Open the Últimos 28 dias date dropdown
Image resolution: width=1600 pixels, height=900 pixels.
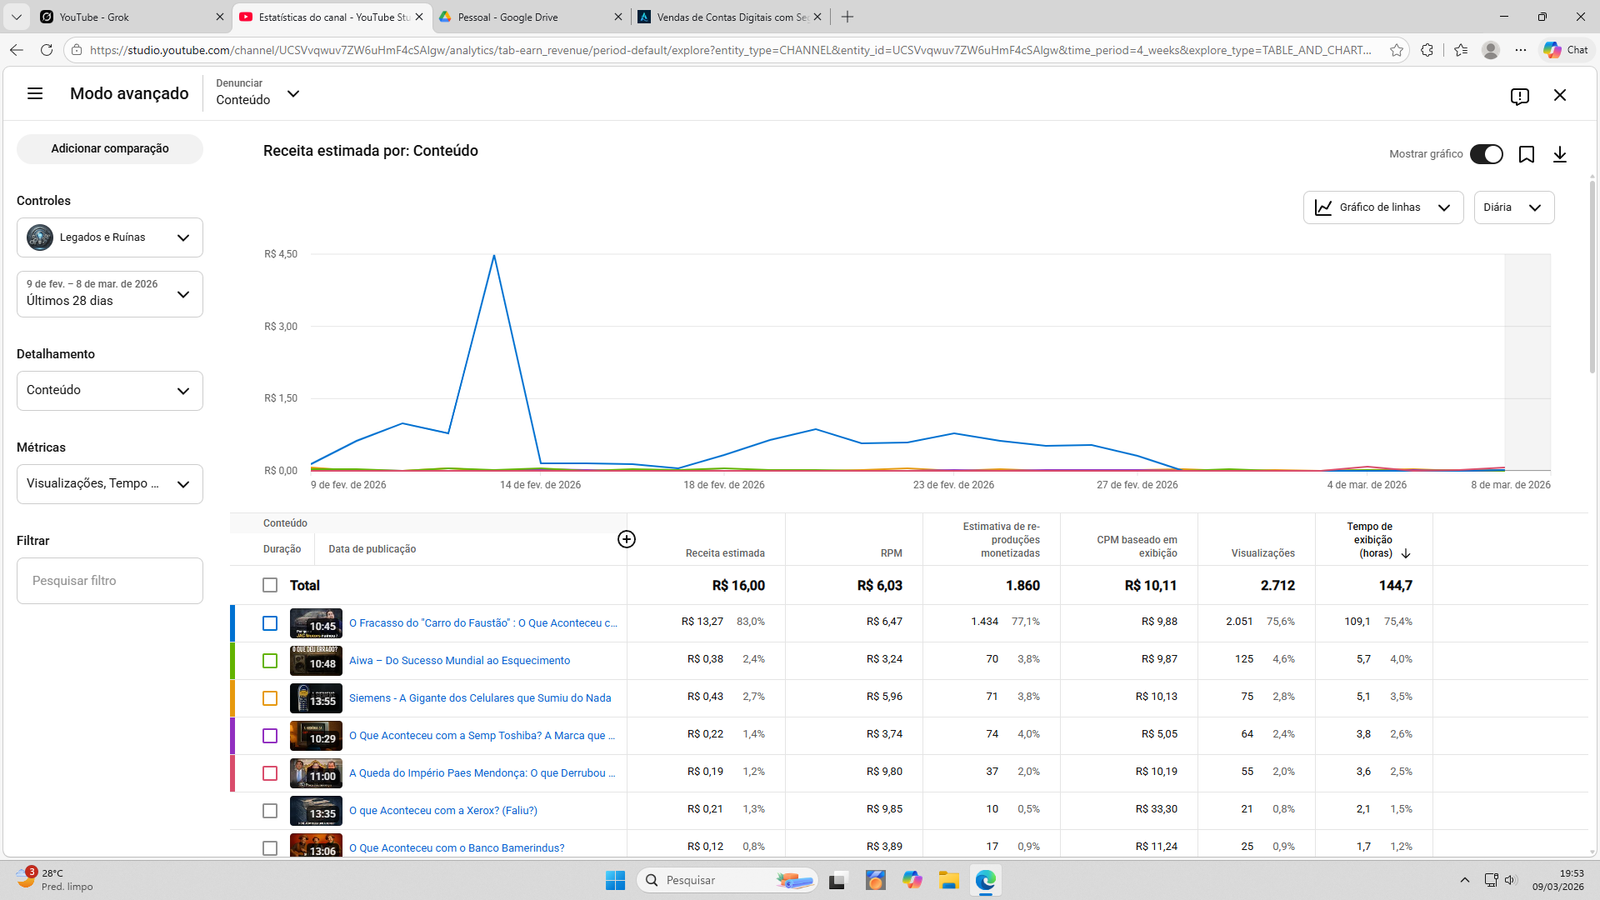pyautogui.click(x=110, y=294)
